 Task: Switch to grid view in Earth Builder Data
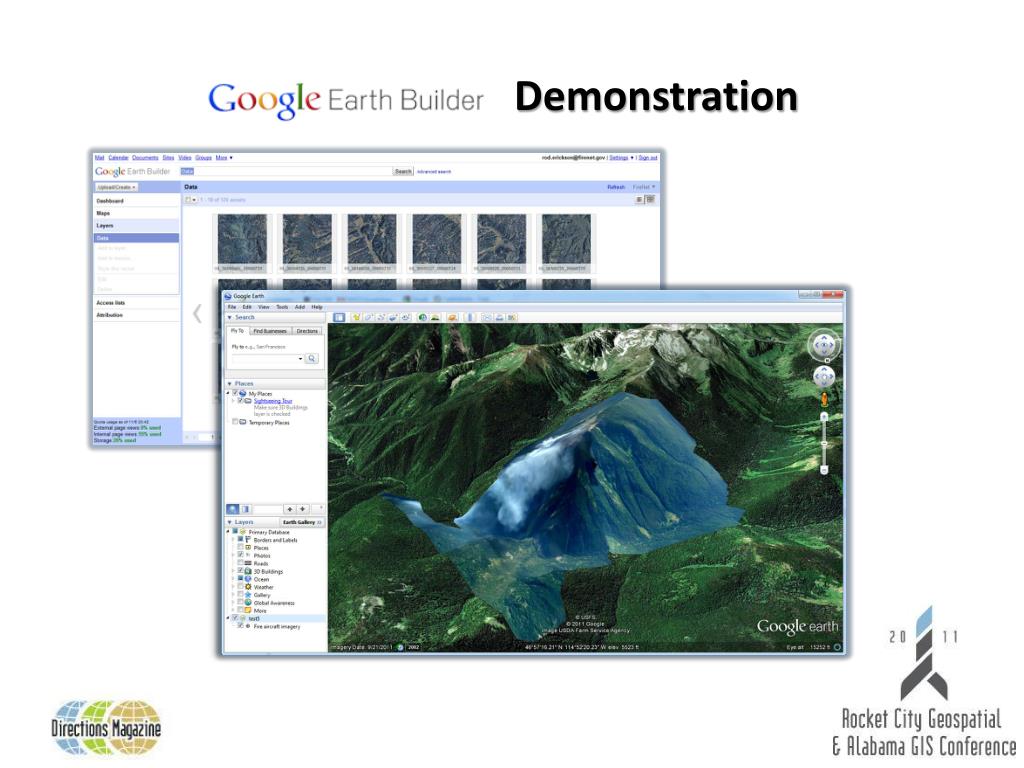pos(650,199)
